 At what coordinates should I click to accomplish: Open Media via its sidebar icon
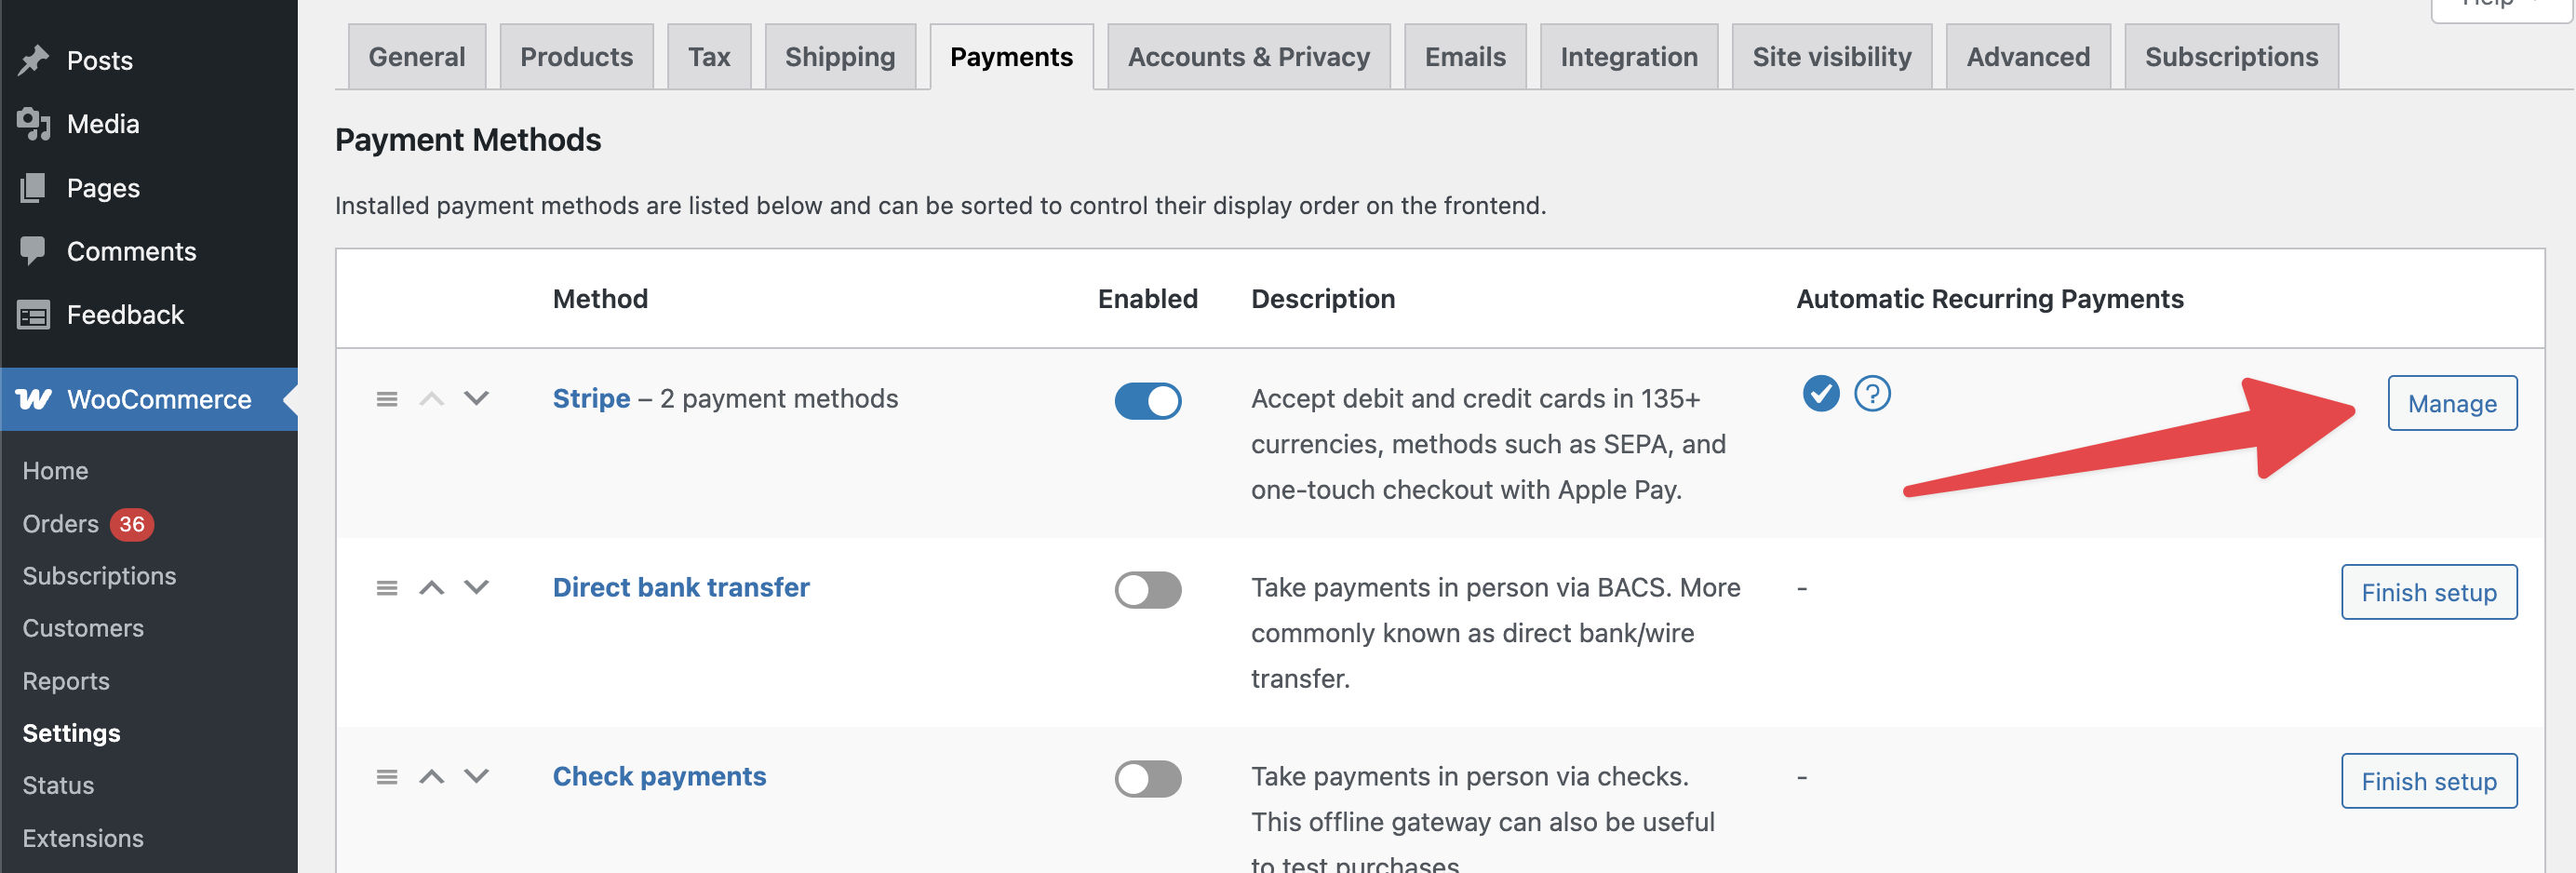click(33, 123)
